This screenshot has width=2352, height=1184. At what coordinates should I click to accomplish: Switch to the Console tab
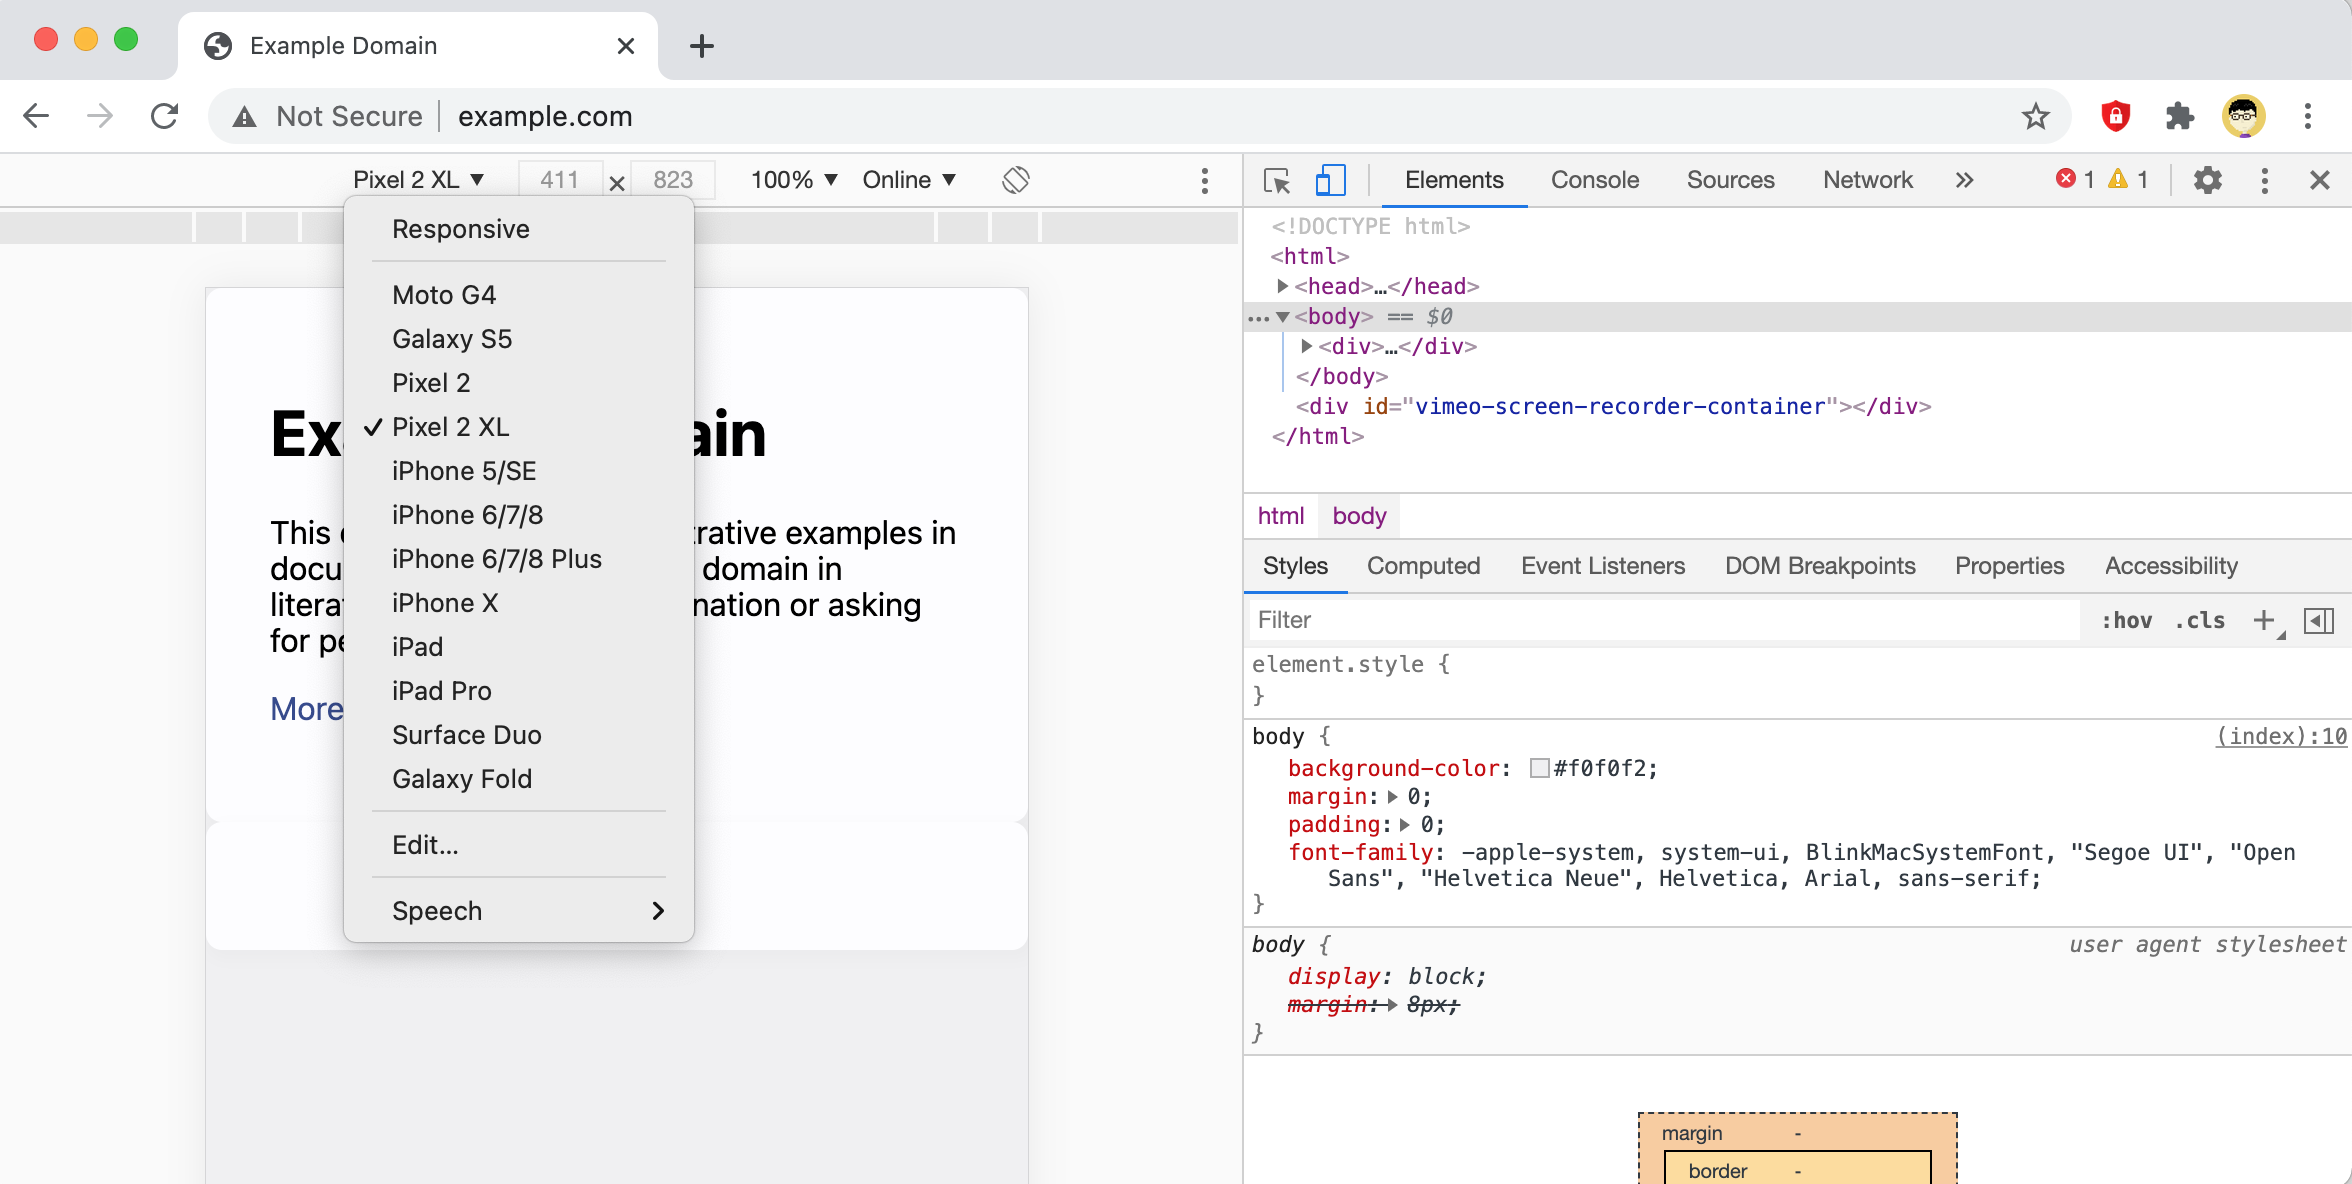(1594, 180)
